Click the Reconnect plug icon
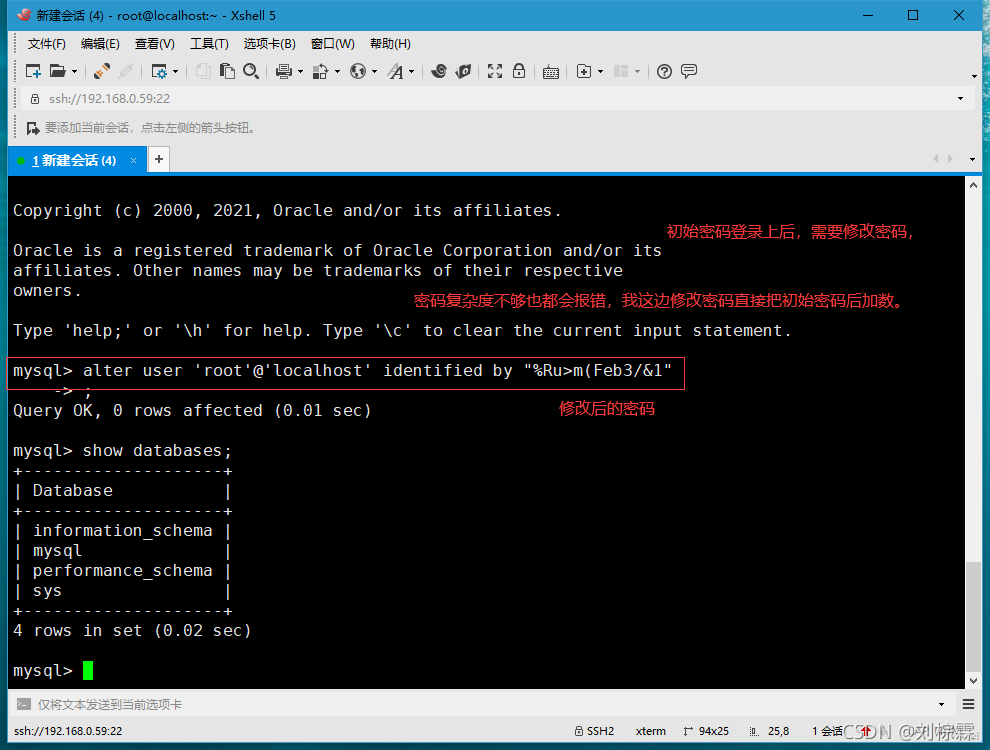Viewport: 990px width, 750px height. click(102, 71)
